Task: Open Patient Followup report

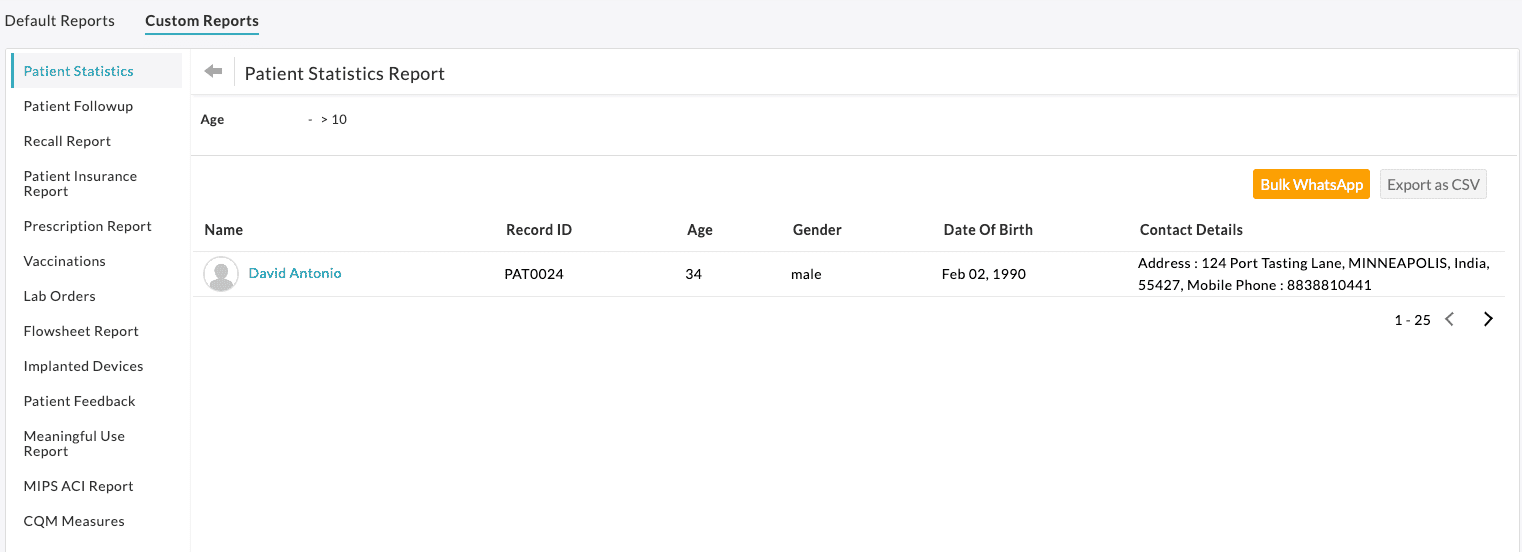Action: pos(78,106)
